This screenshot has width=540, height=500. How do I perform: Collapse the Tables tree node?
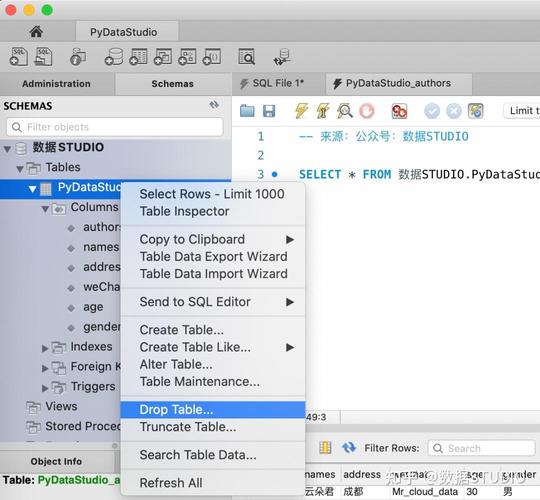20,168
